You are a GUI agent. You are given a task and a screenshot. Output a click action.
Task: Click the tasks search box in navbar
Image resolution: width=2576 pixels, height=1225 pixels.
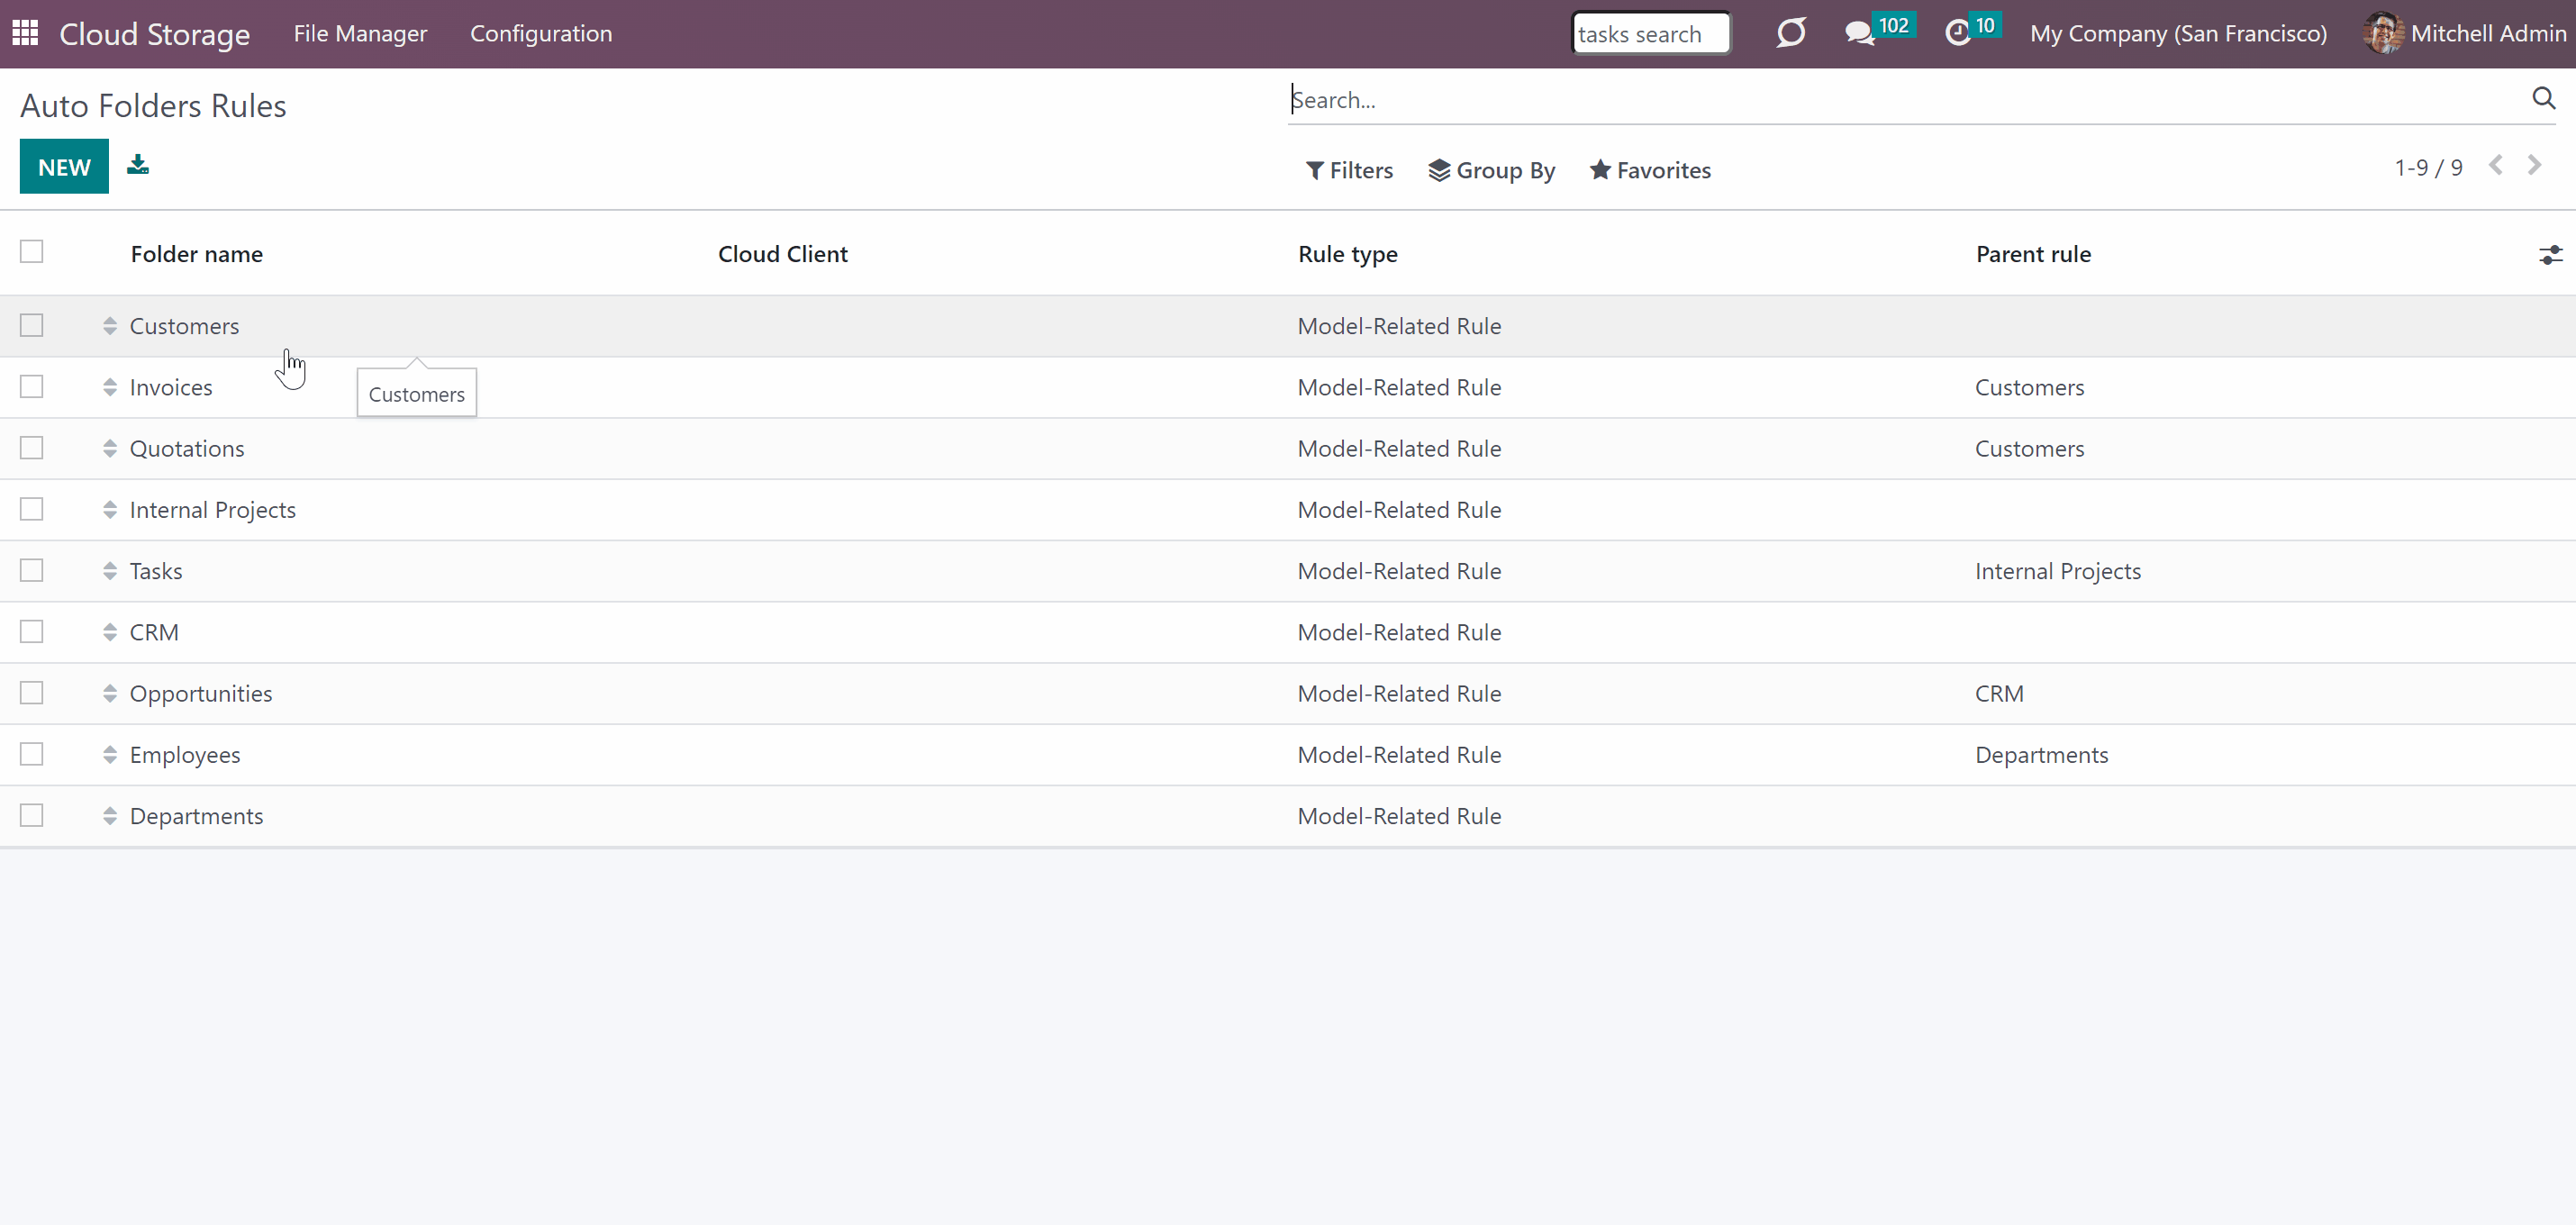1650,33
